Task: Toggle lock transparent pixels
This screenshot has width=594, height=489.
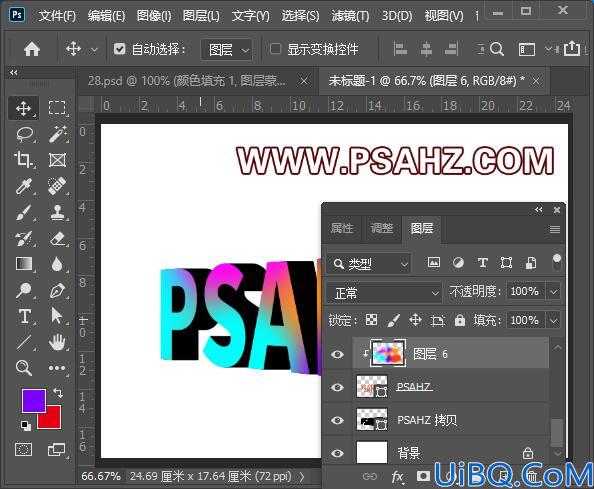Action: pos(371,320)
